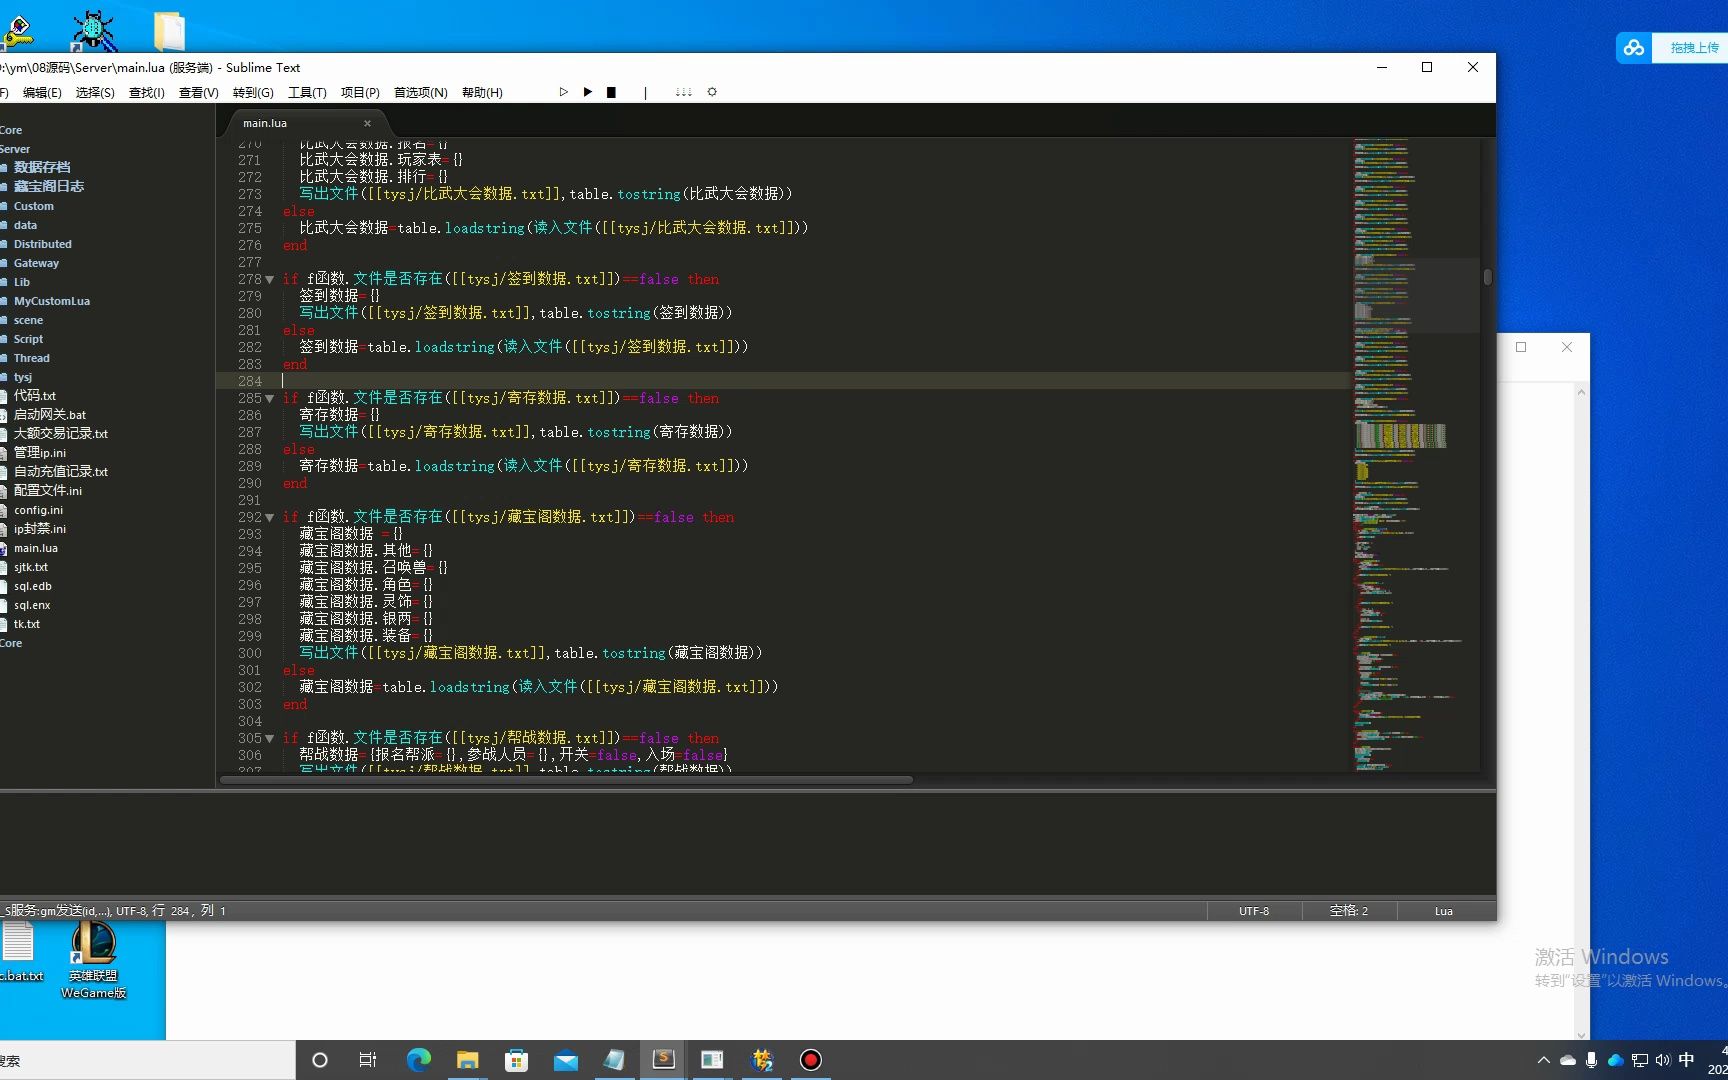Open config.ini in the sidebar
Screen dimensions: 1728x1080
pos(38,510)
